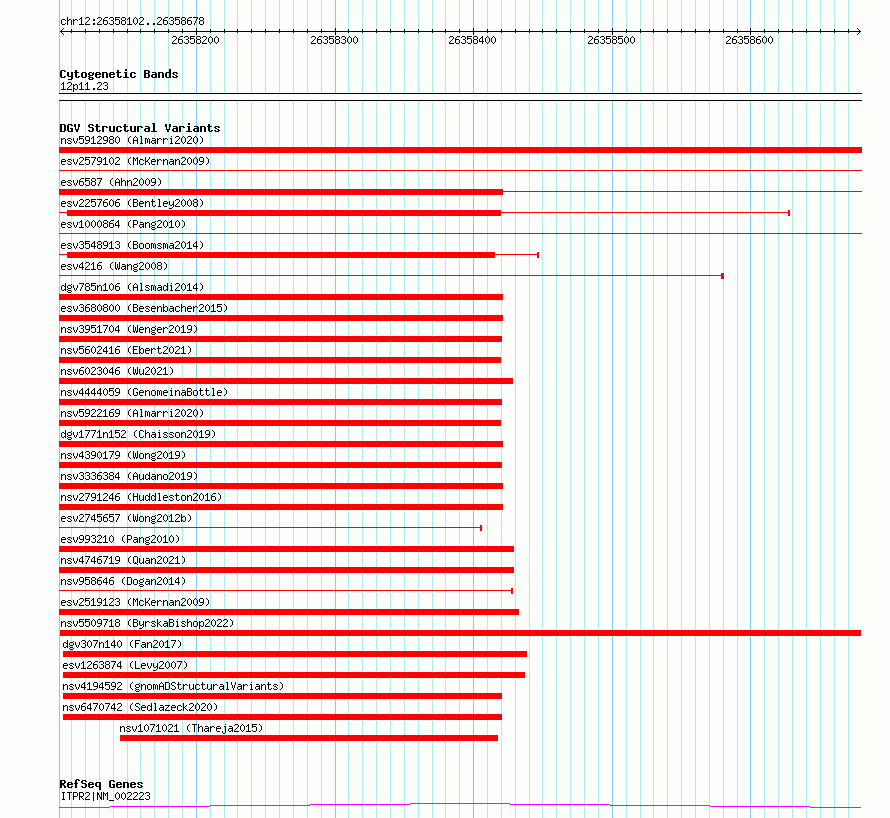Image resolution: width=890 pixels, height=818 pixels.
Task: Click the 26358600 ruler position label
Action: pyautogui.click(x=749, y=40)
